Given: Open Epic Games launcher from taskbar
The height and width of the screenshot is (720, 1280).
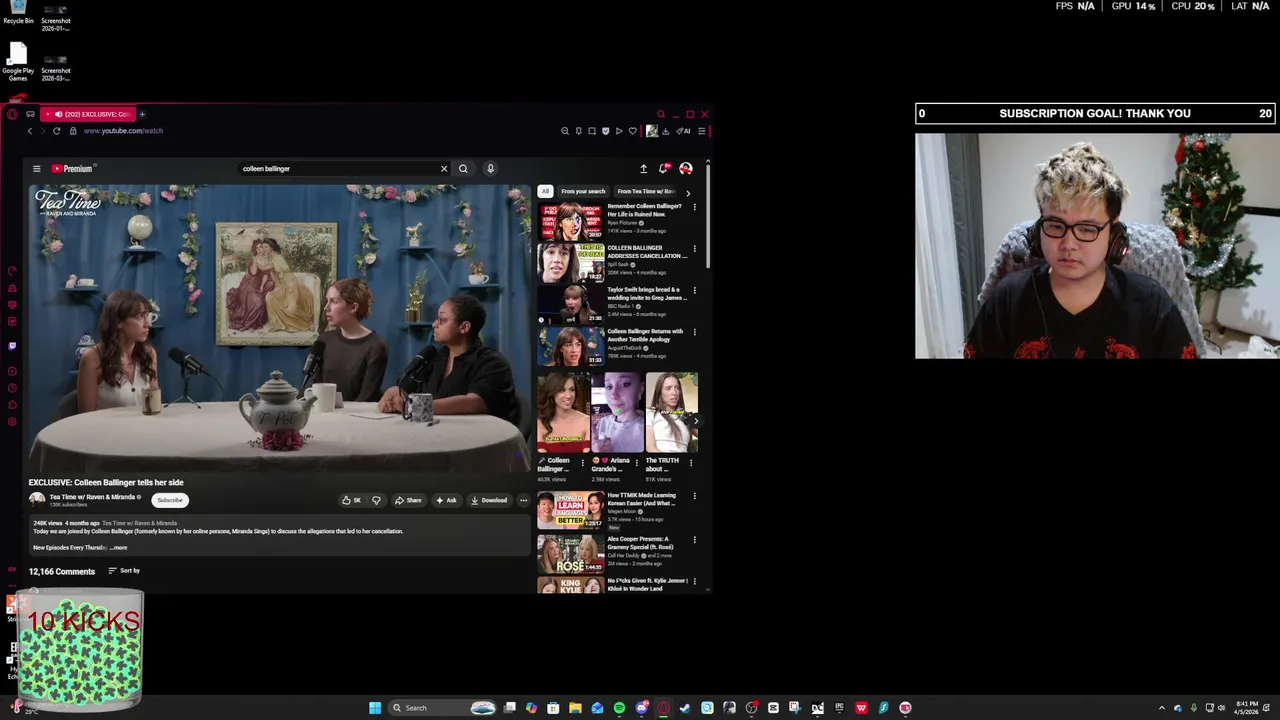Looking at the screenshot, I should pos(840,708).
